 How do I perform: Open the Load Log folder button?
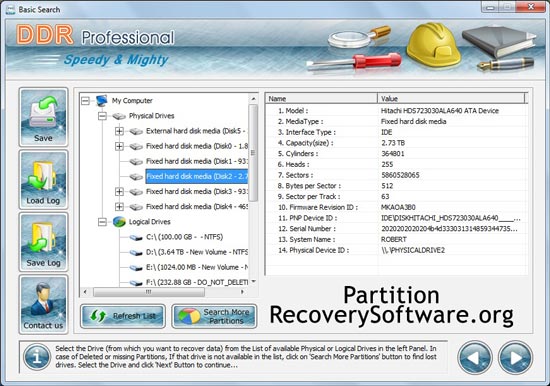(x=43, y=179)
